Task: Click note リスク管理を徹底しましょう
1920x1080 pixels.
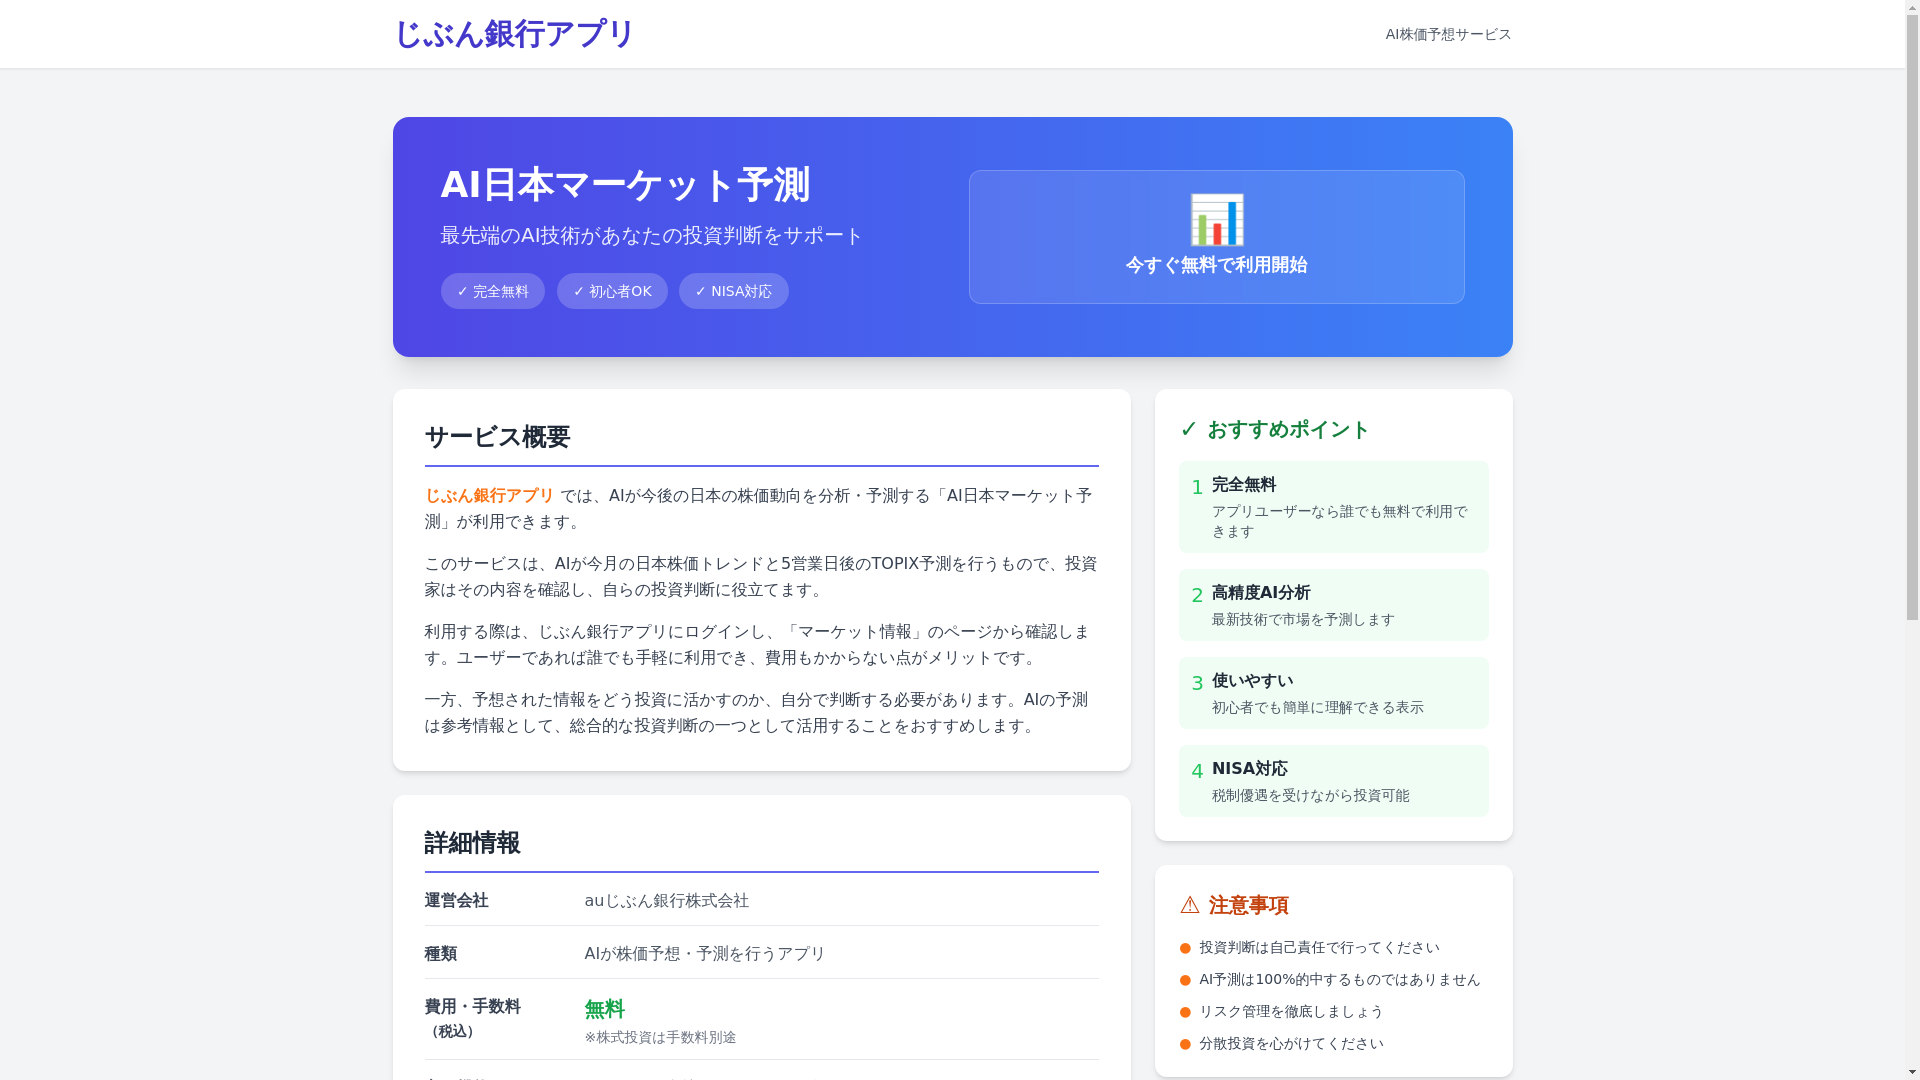Action: click(x=1291, y=1012)
